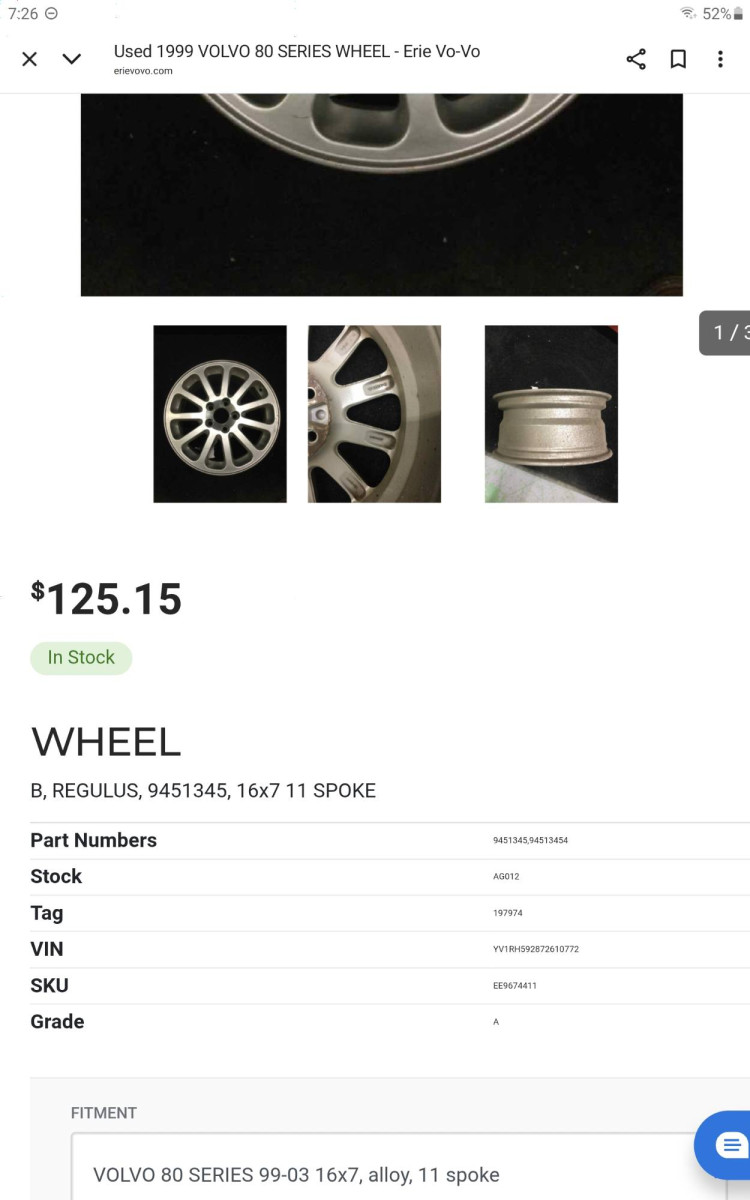Image resolution: width=750 pixels, height=1200 pixels.
Task: Click the main wheel photo
Action: (382, 195)
